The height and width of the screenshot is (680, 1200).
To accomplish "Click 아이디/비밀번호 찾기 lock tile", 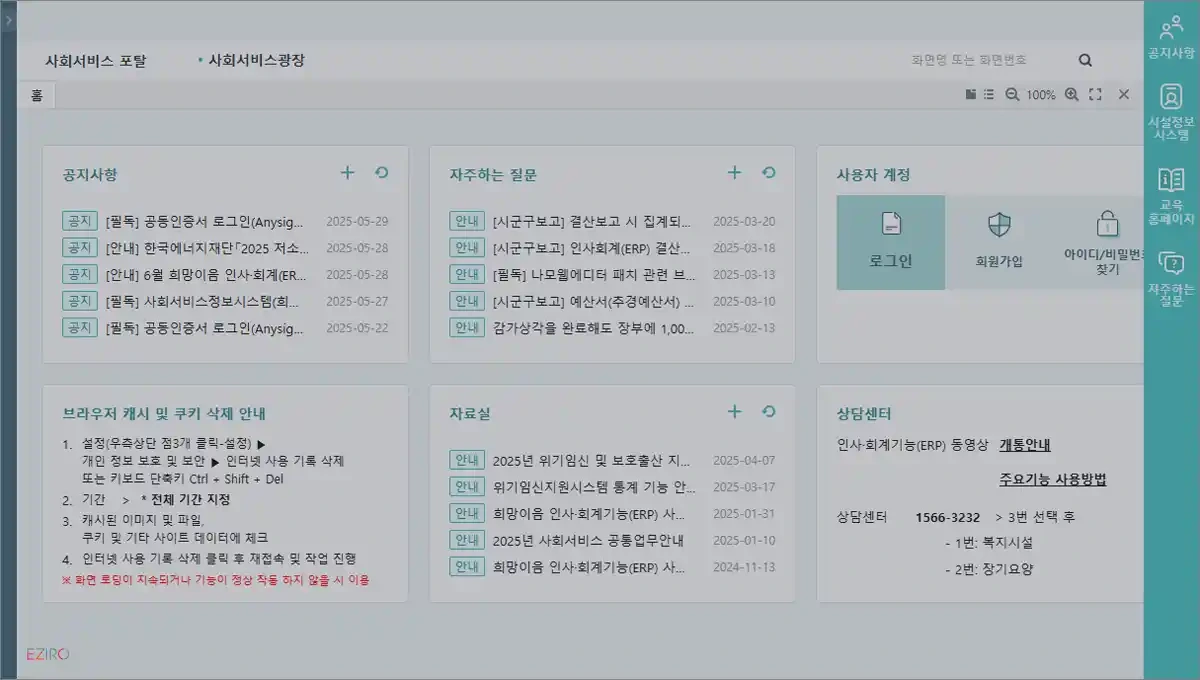I will pos(1099,243).
